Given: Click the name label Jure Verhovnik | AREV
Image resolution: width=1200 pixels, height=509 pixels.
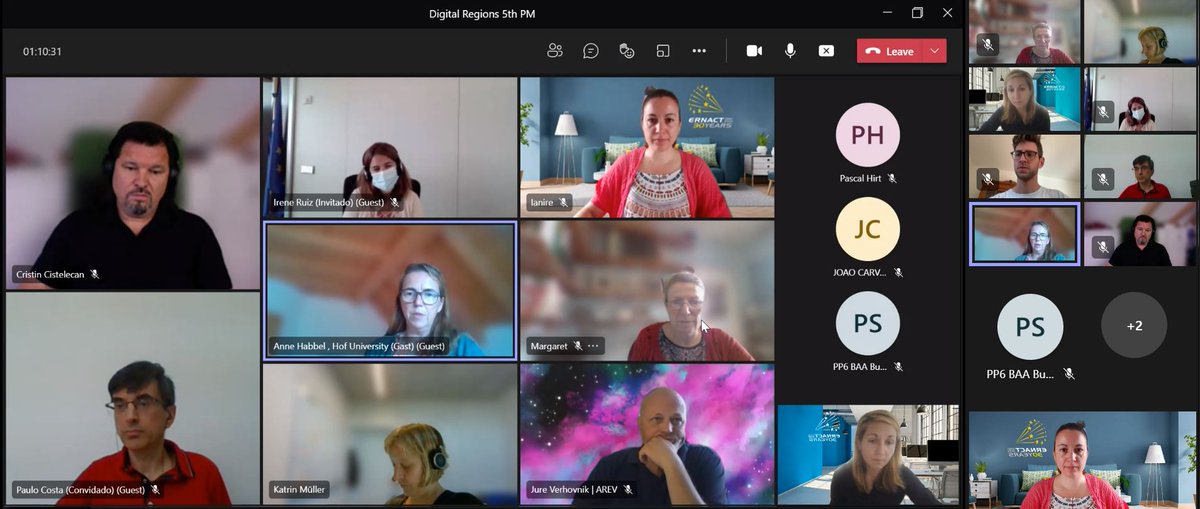Looking at the screenshot, I should coord(574,490).
